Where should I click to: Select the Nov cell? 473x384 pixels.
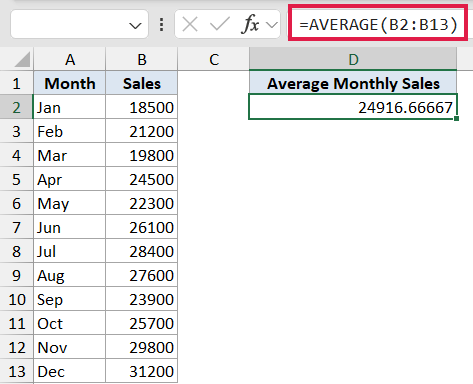click(70, 347)
